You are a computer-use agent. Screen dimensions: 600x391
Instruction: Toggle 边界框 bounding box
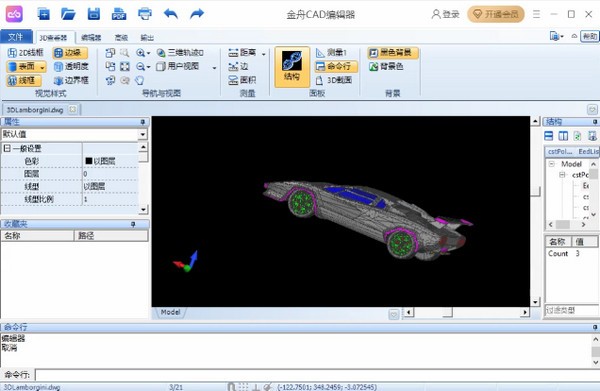pyautogui.click(x=71, y=80)
